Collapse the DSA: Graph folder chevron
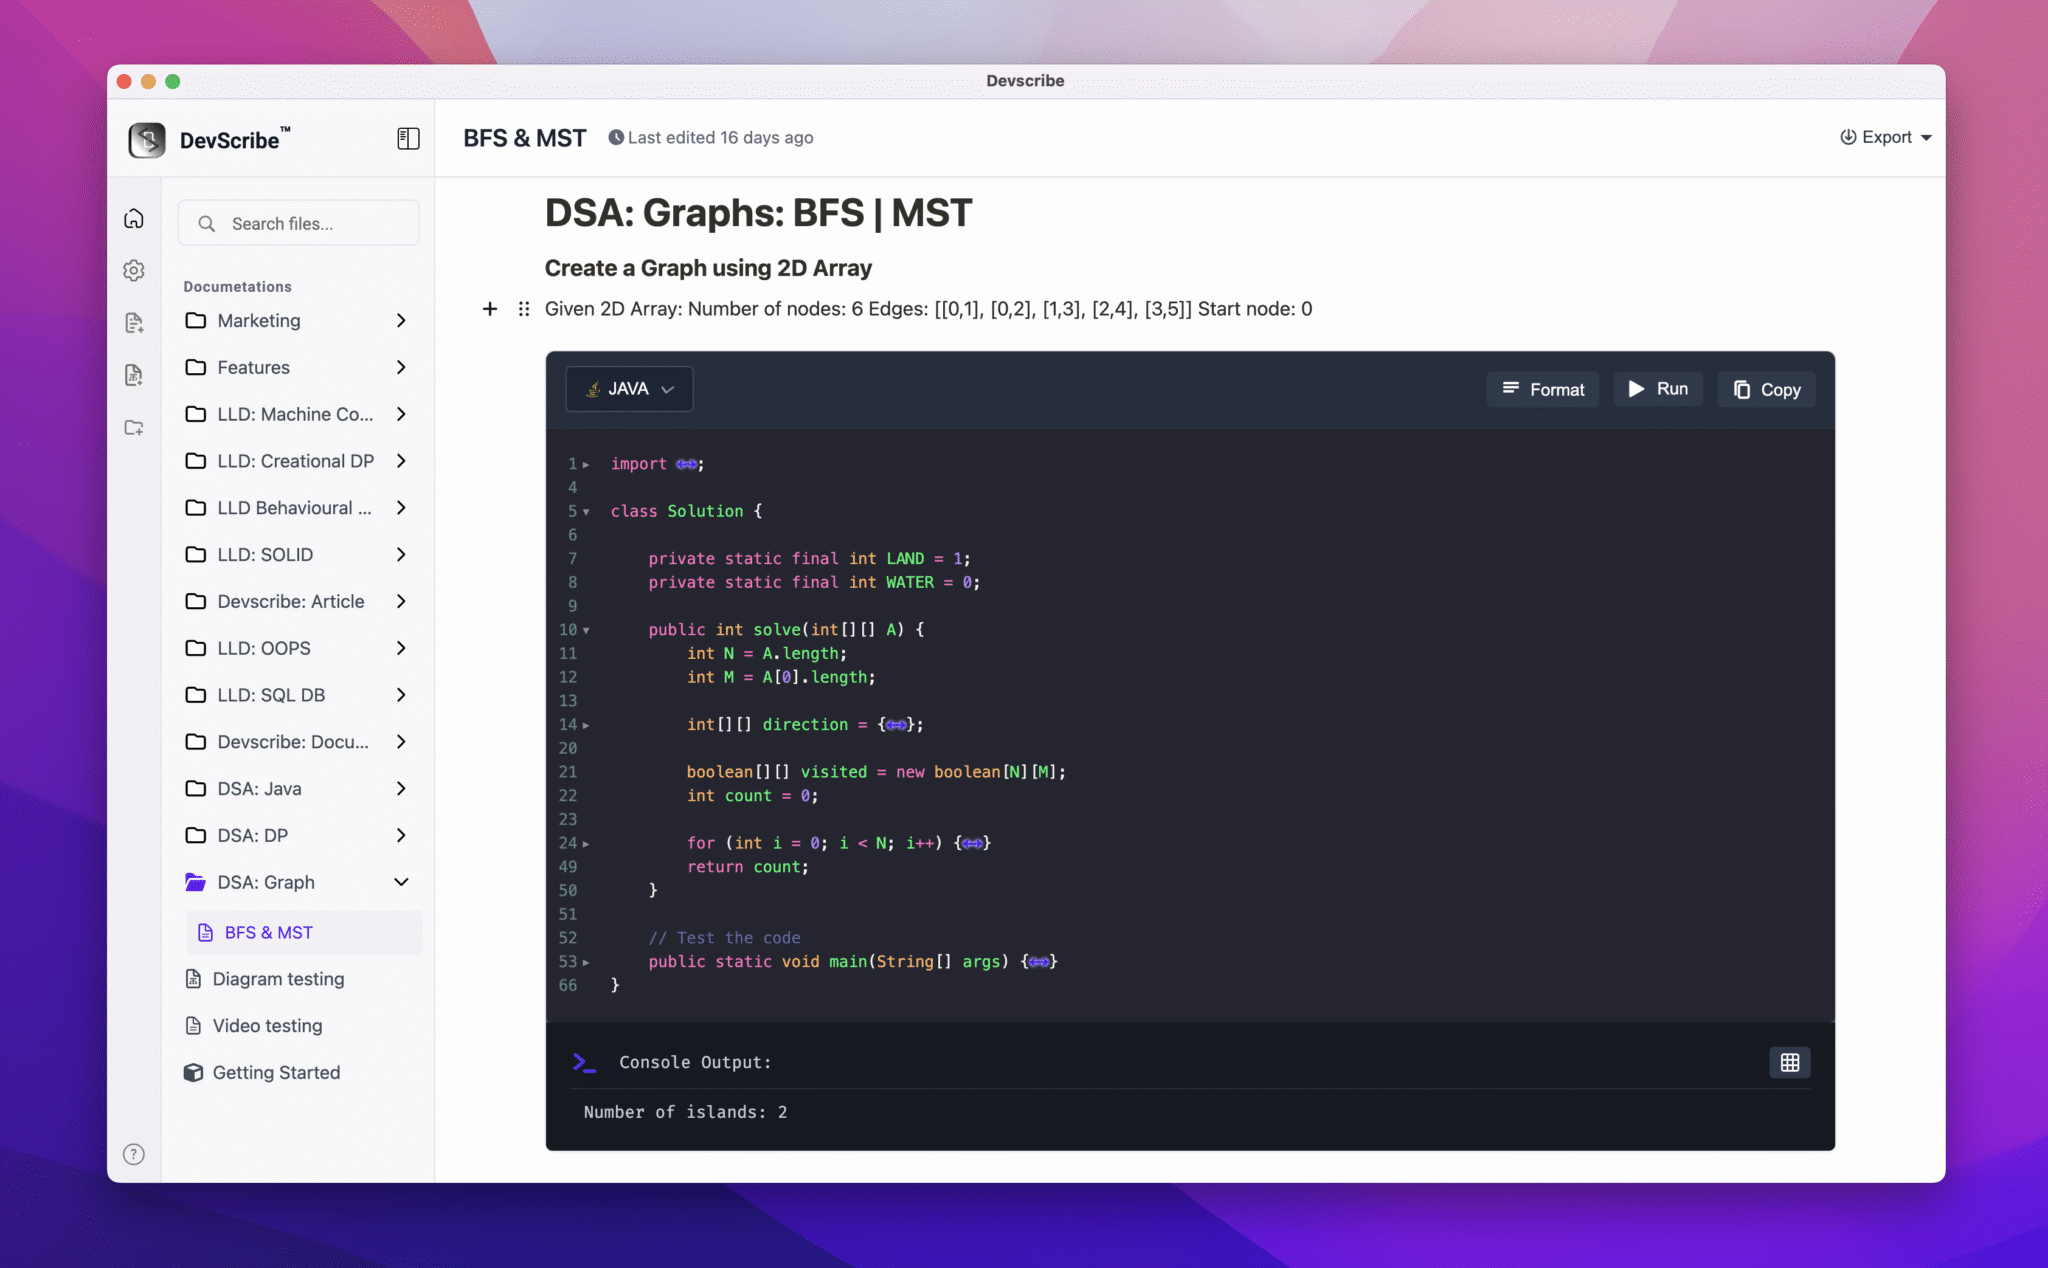Image resolution: width=2048 pixels, height=1268 pixels. tap(401, 882)
